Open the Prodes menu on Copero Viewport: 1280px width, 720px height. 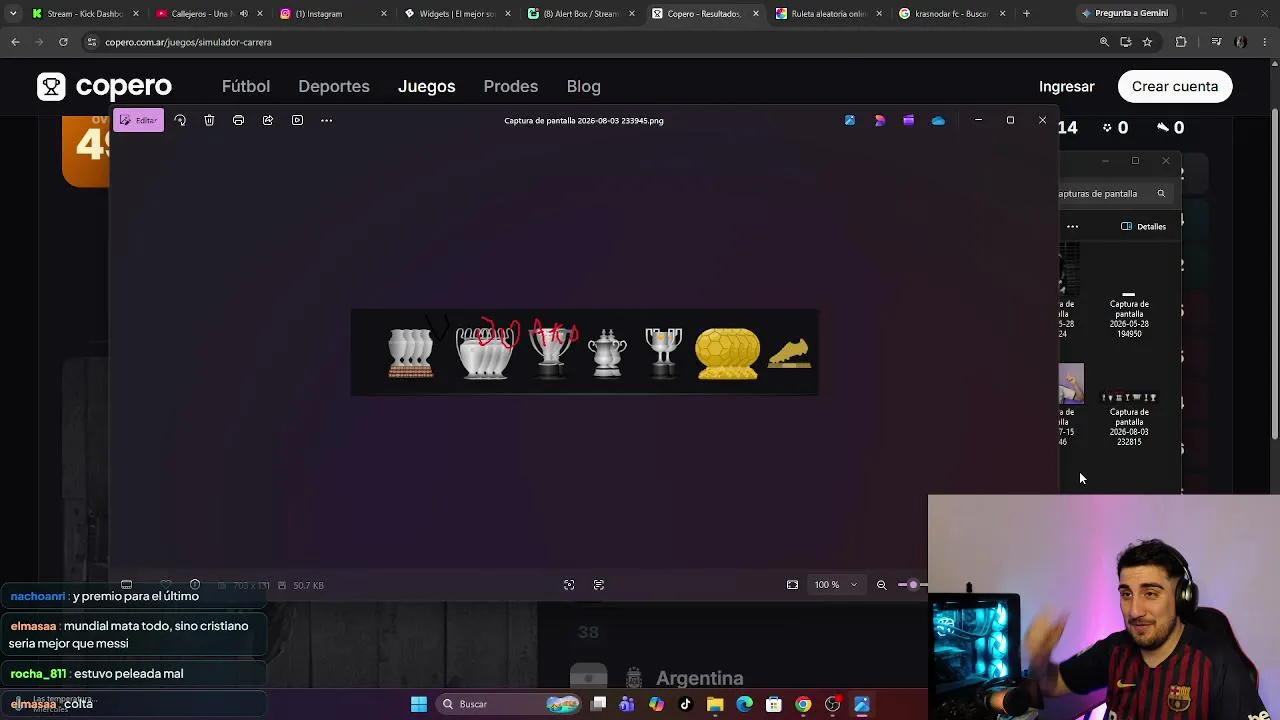coord(510,86)
